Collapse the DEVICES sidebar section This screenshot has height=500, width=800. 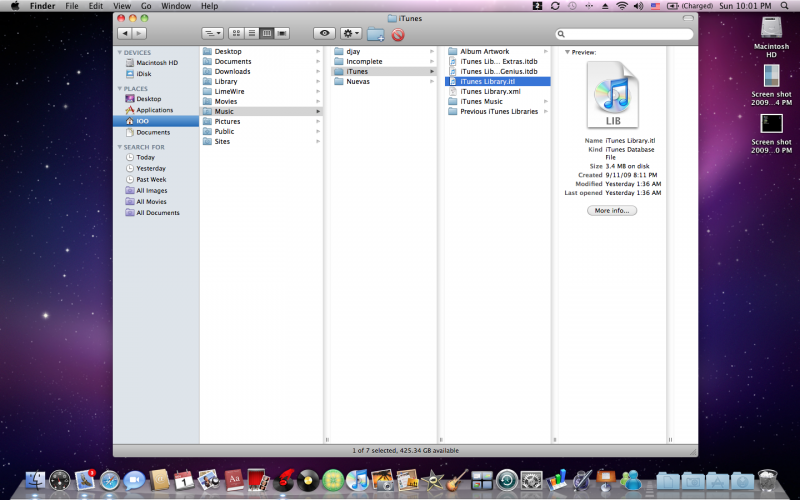(x=120, y=53)
